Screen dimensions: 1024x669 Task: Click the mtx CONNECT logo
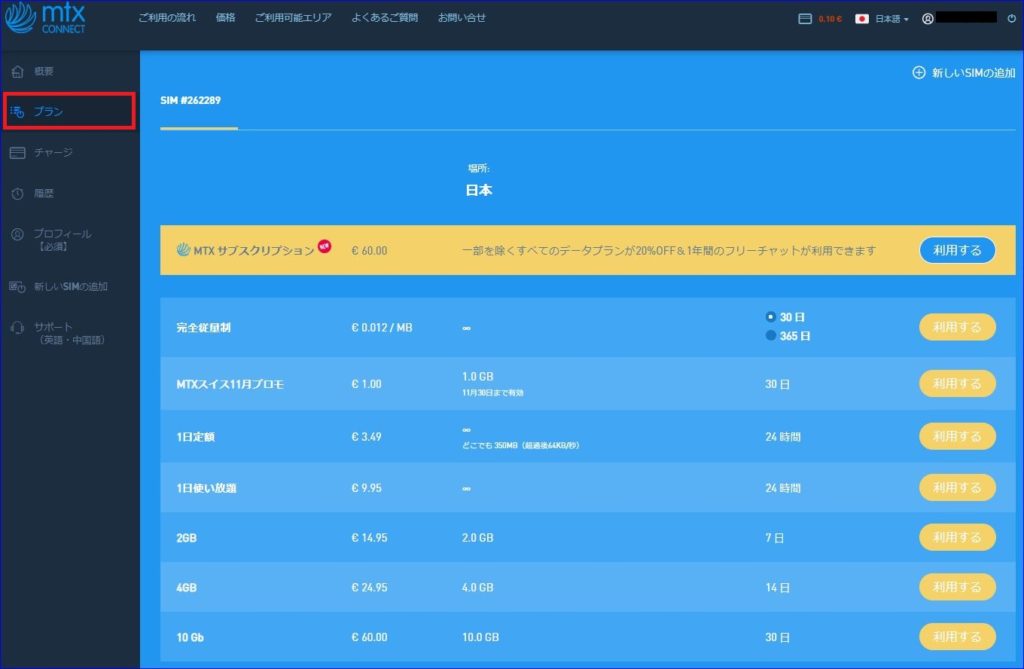[46, 20]
